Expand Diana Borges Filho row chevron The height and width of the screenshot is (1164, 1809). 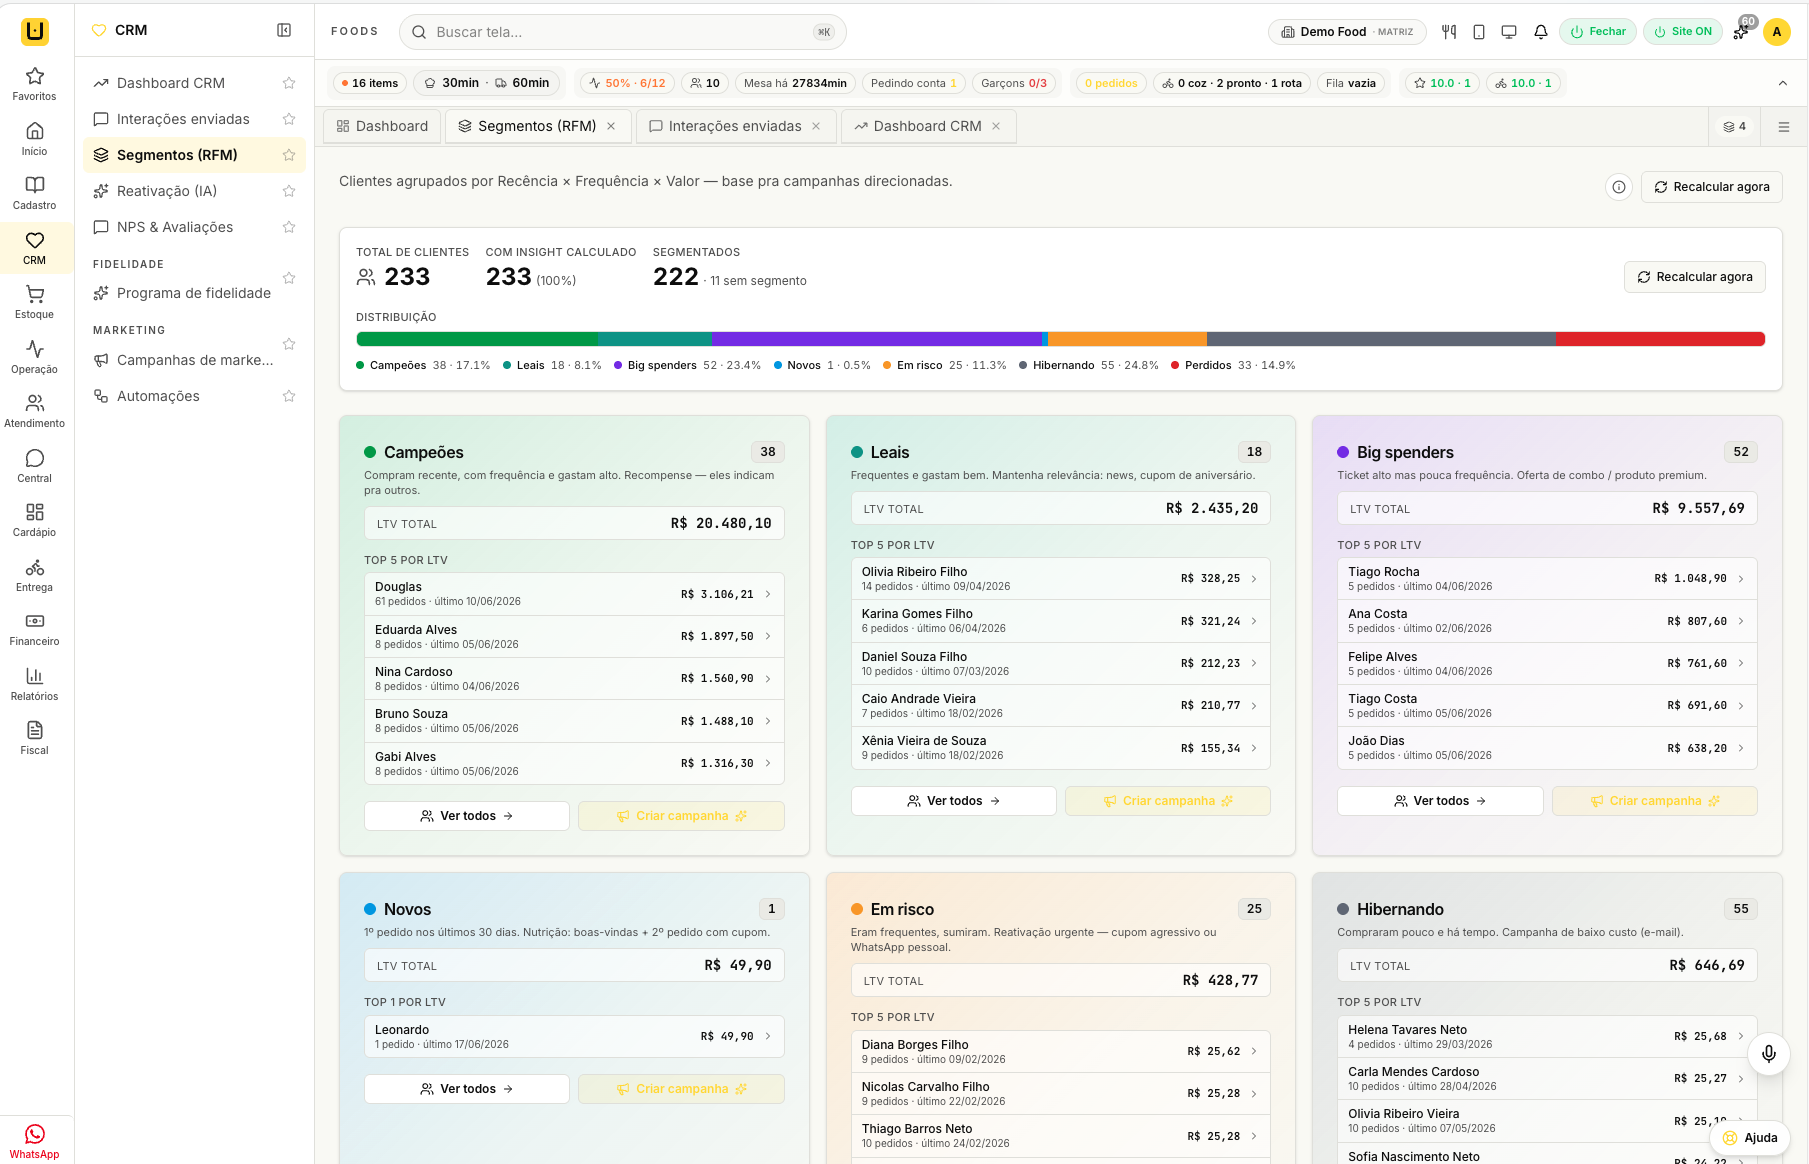1254,1051
